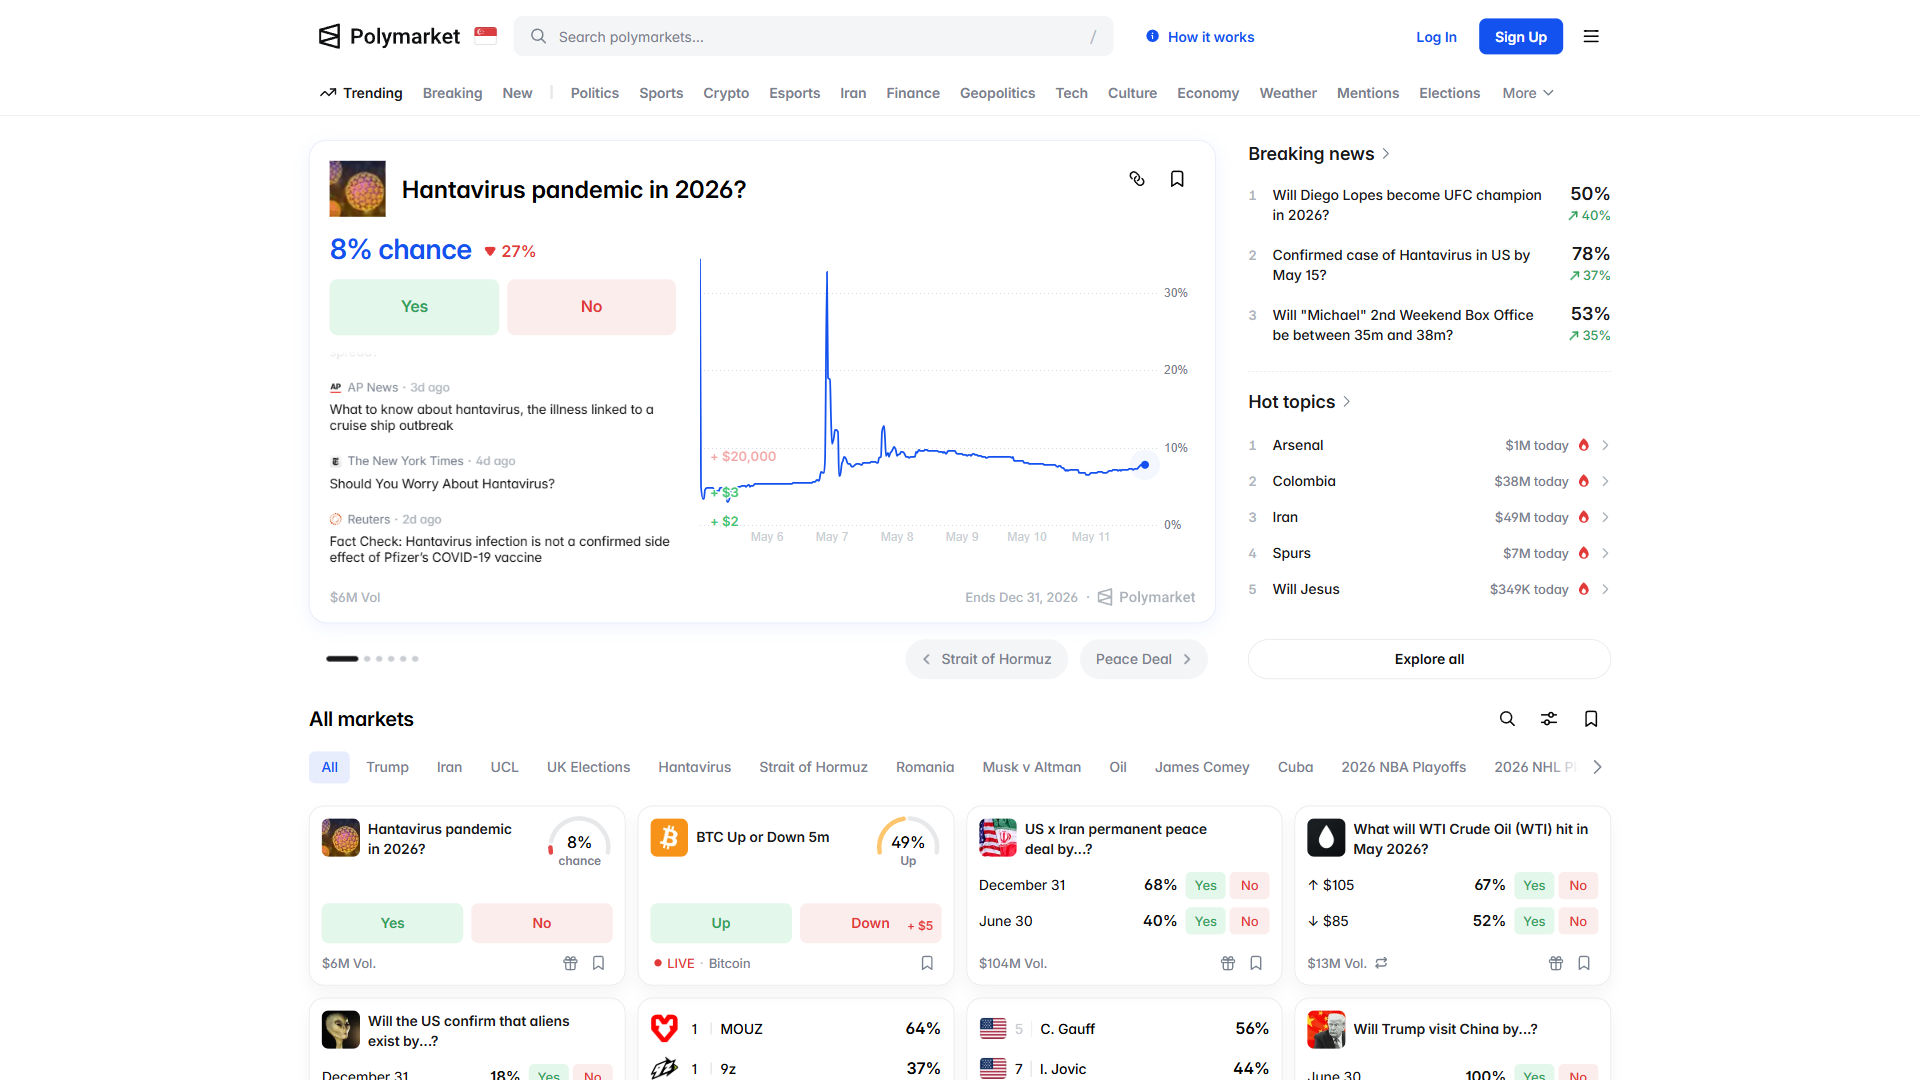Click the Sign Up button

(1520, 37)
